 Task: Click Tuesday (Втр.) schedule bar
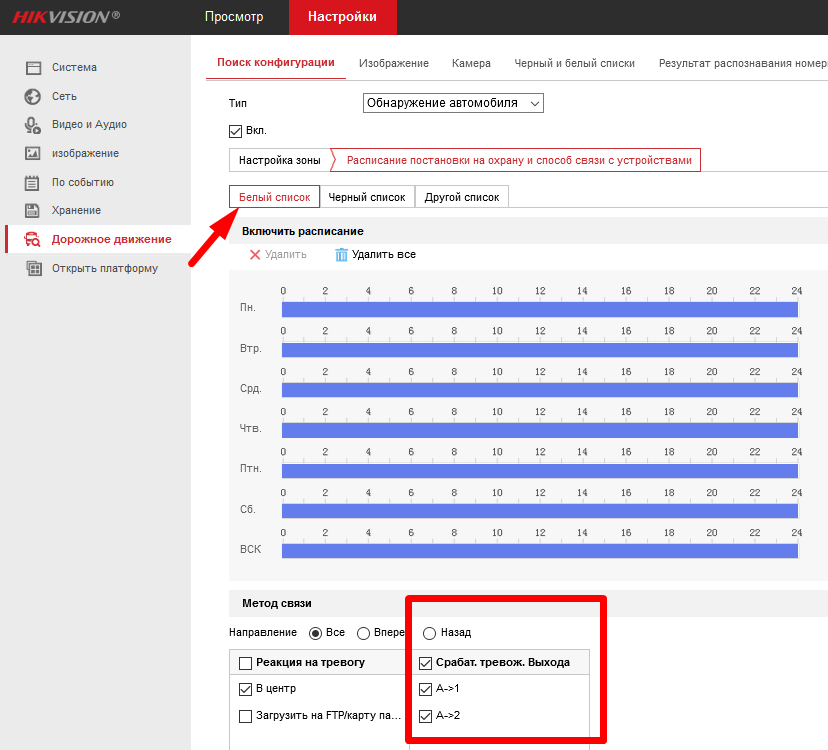point(540,350)
